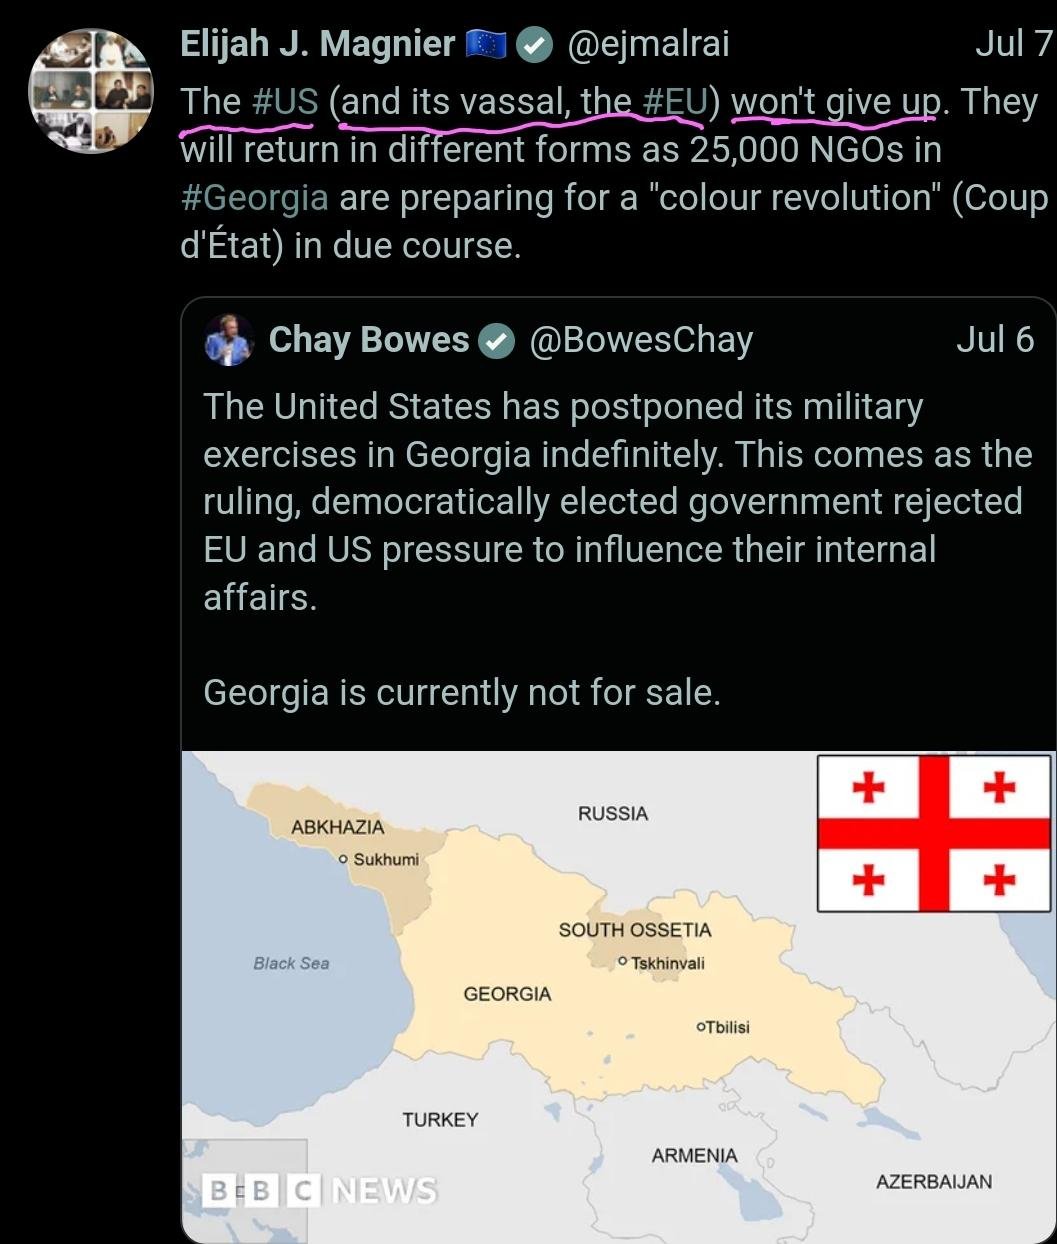Click the Georgian flag on the map
Image resolution: width=1057 pixels, height=1244 pixels.
[x=934, y=833]
